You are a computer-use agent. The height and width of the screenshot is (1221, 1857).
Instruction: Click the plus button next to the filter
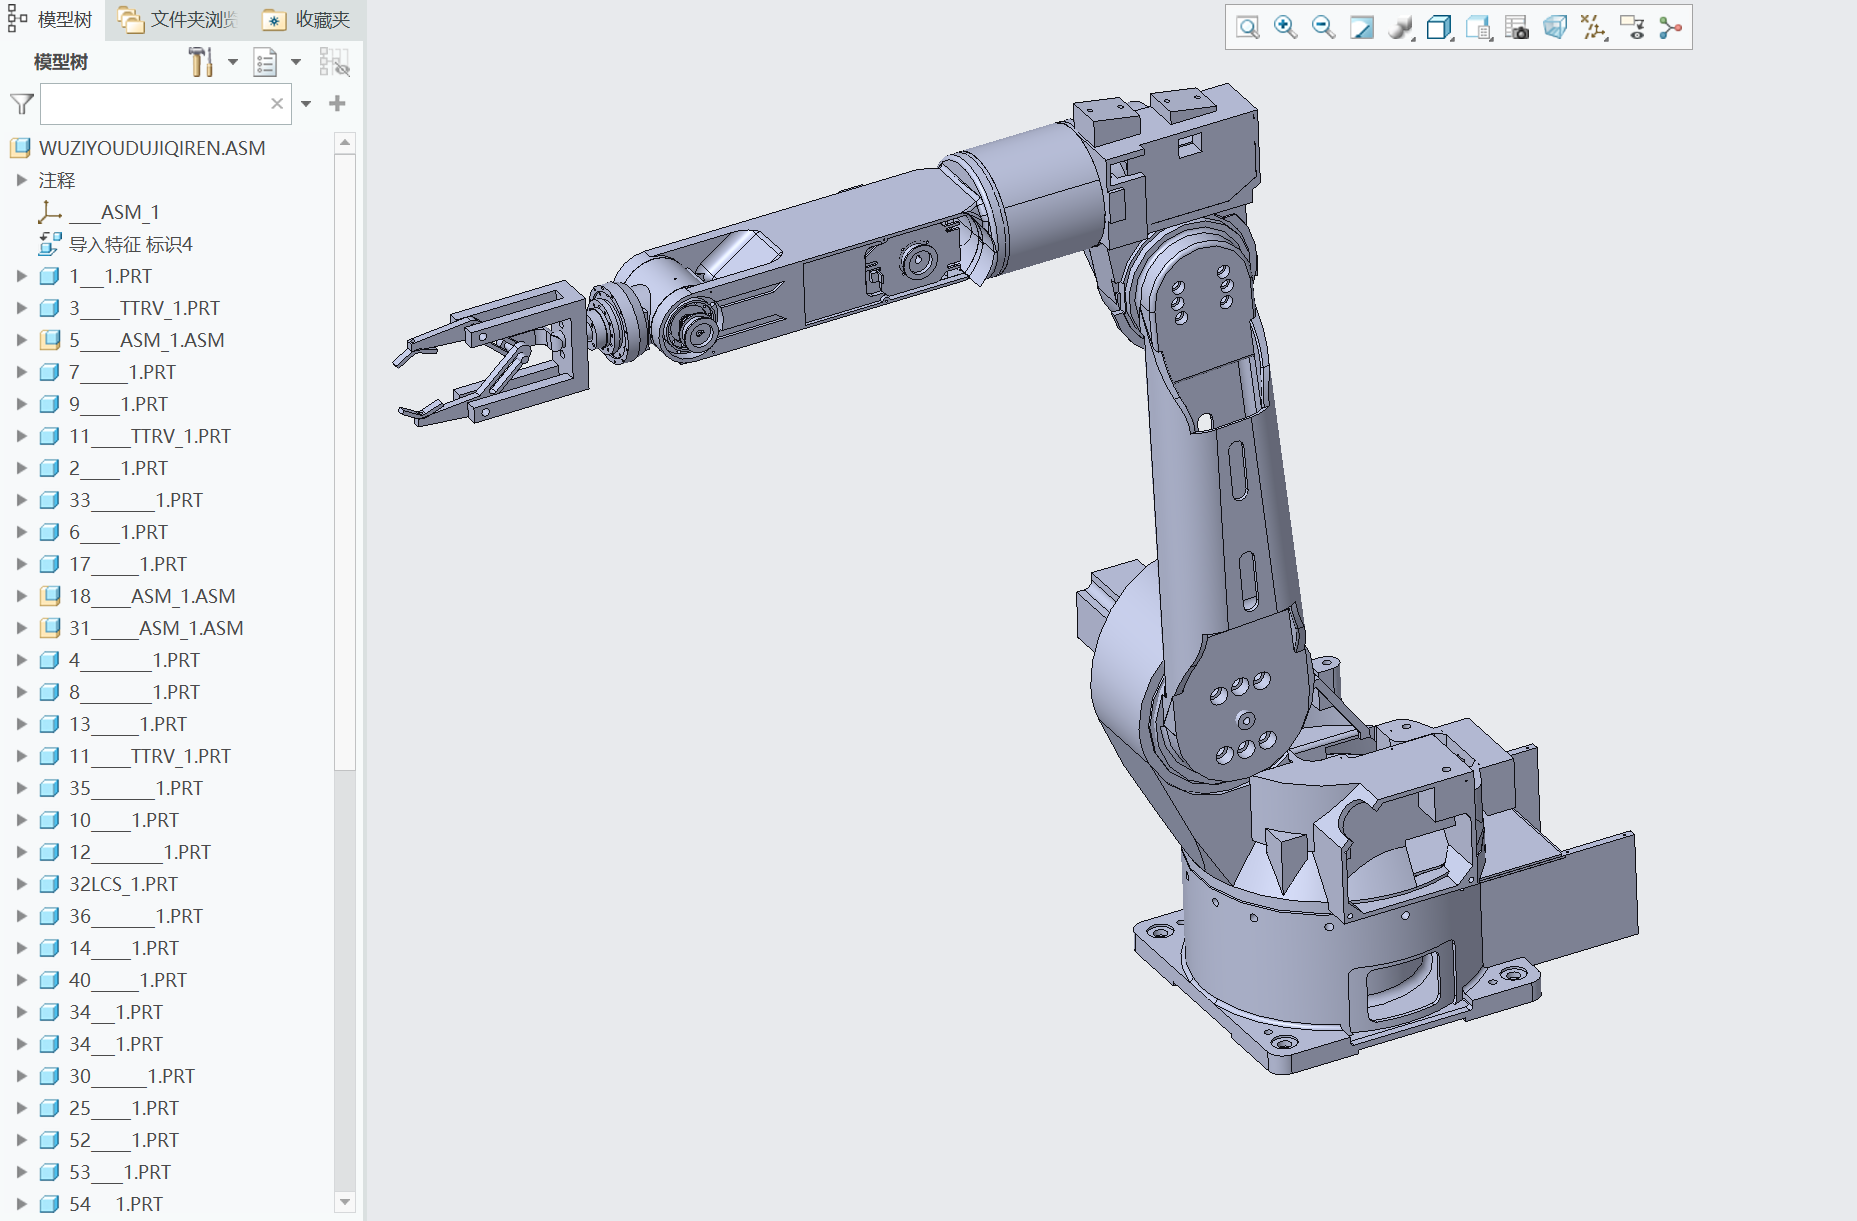(337, 104)
